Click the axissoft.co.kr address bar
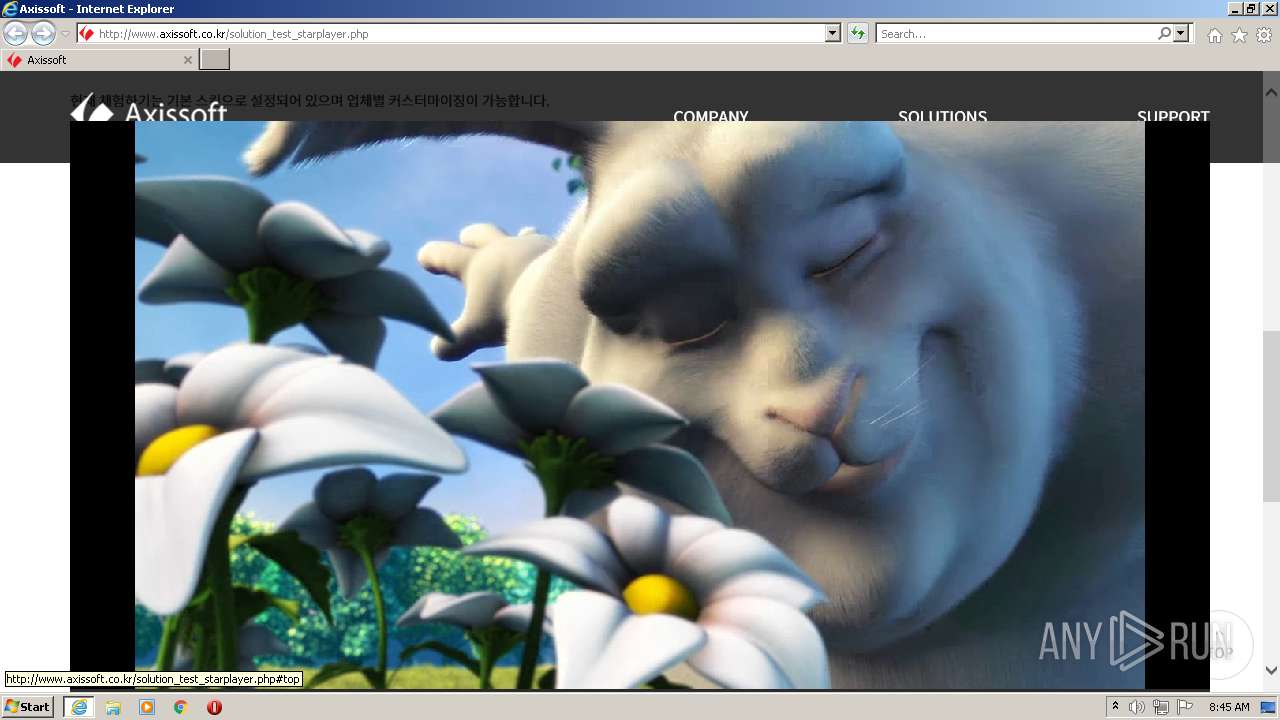The height and width of the screenshot is (720, 1280). (x=450, y=34)
